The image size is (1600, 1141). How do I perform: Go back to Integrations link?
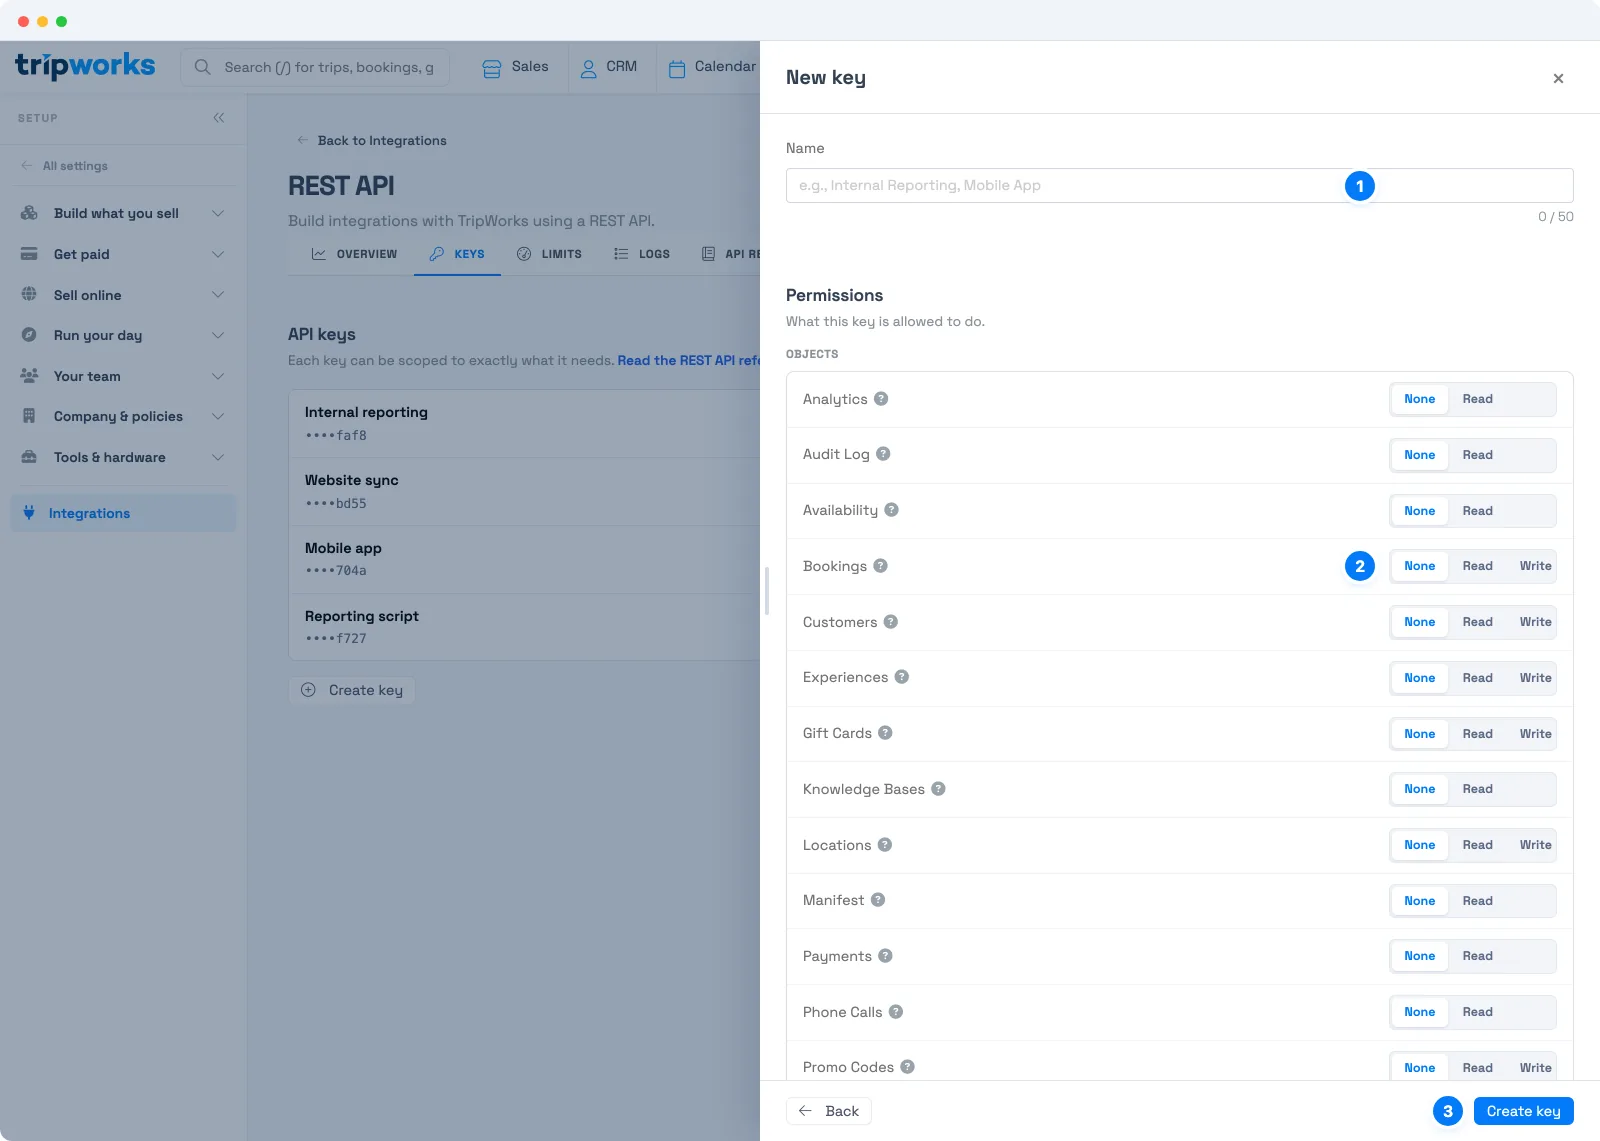372,141
